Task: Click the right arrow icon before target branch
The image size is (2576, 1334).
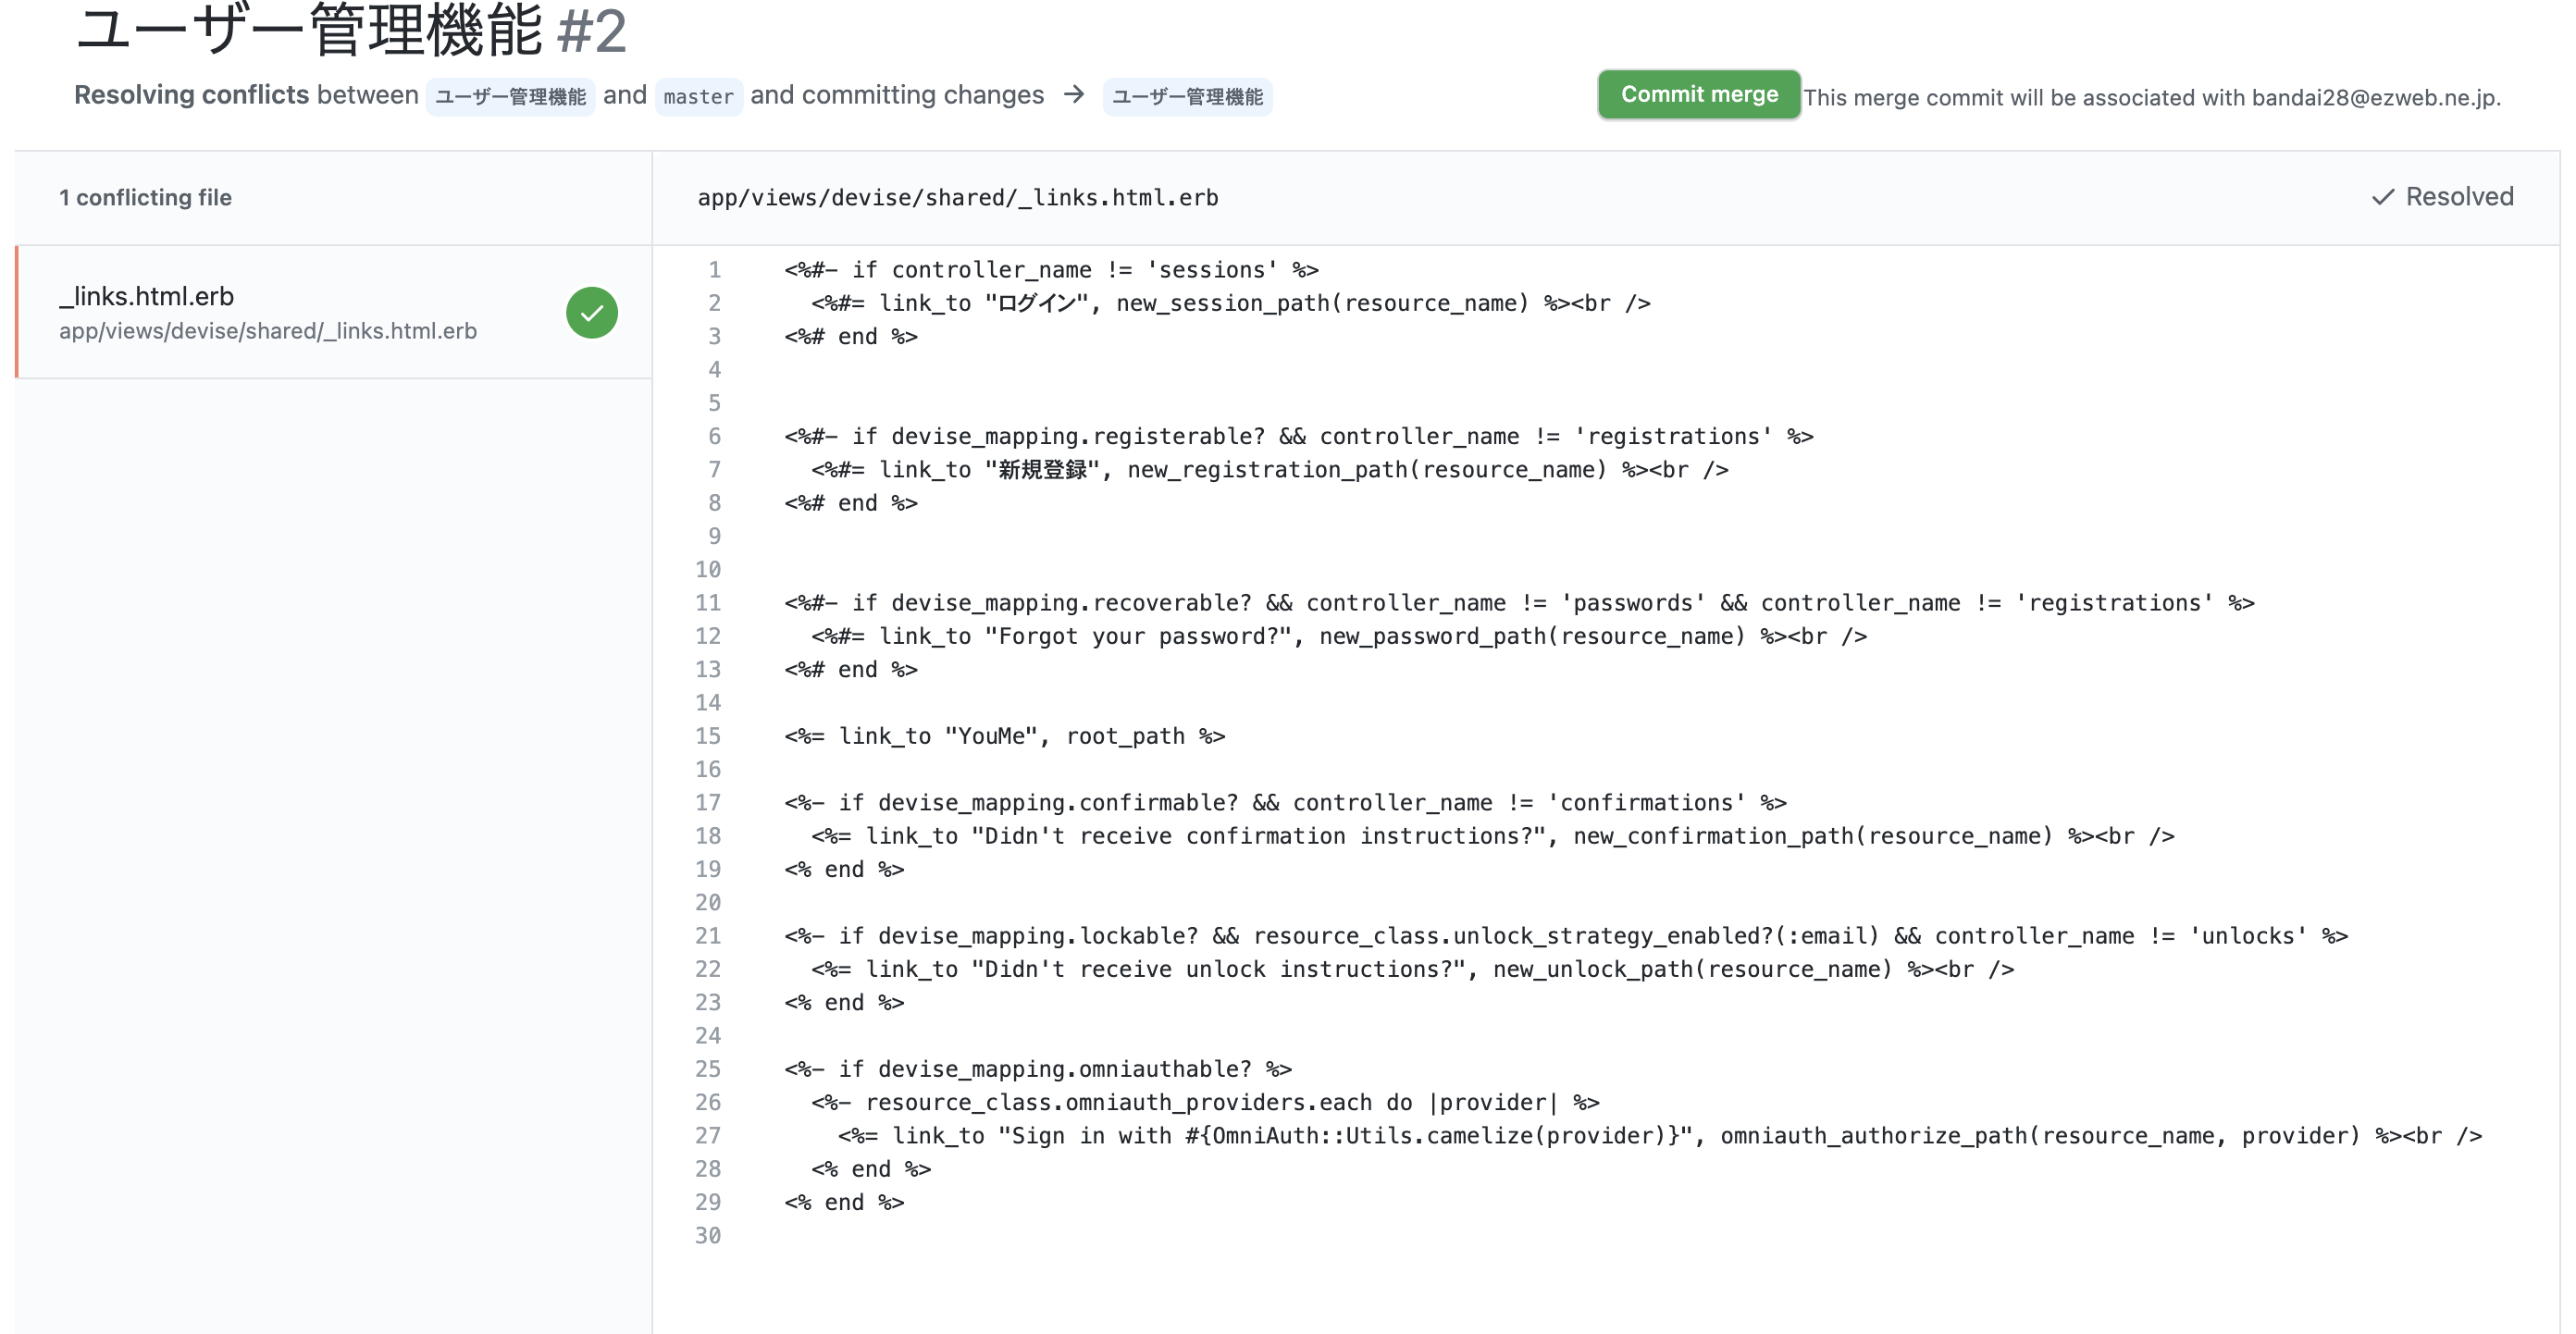Action: pyautogui.click(x=1074, y=95)
